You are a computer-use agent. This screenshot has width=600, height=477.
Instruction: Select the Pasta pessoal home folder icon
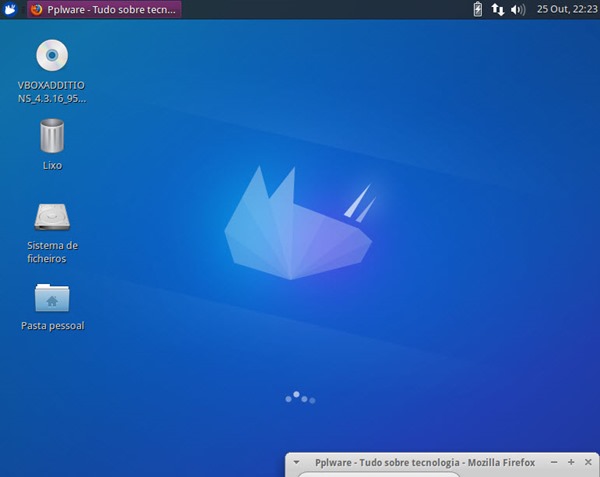[x=52, y=298]
